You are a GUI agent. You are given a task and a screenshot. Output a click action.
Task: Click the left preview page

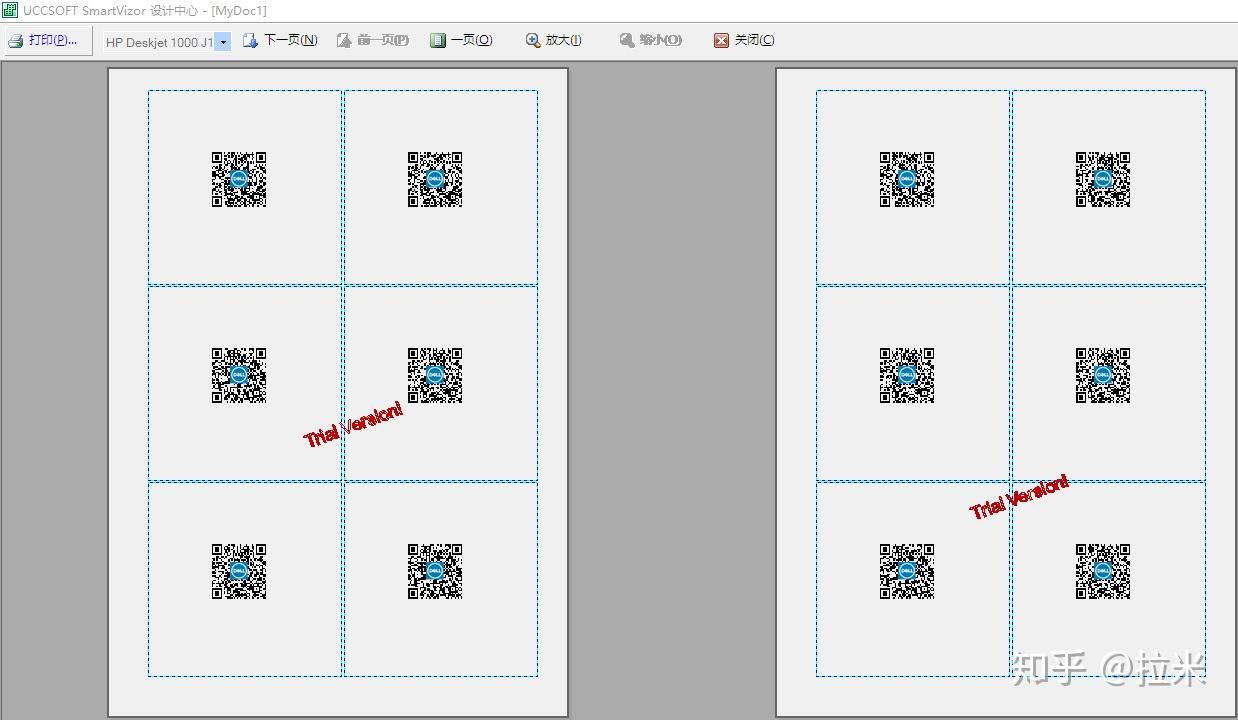point(338,392)
